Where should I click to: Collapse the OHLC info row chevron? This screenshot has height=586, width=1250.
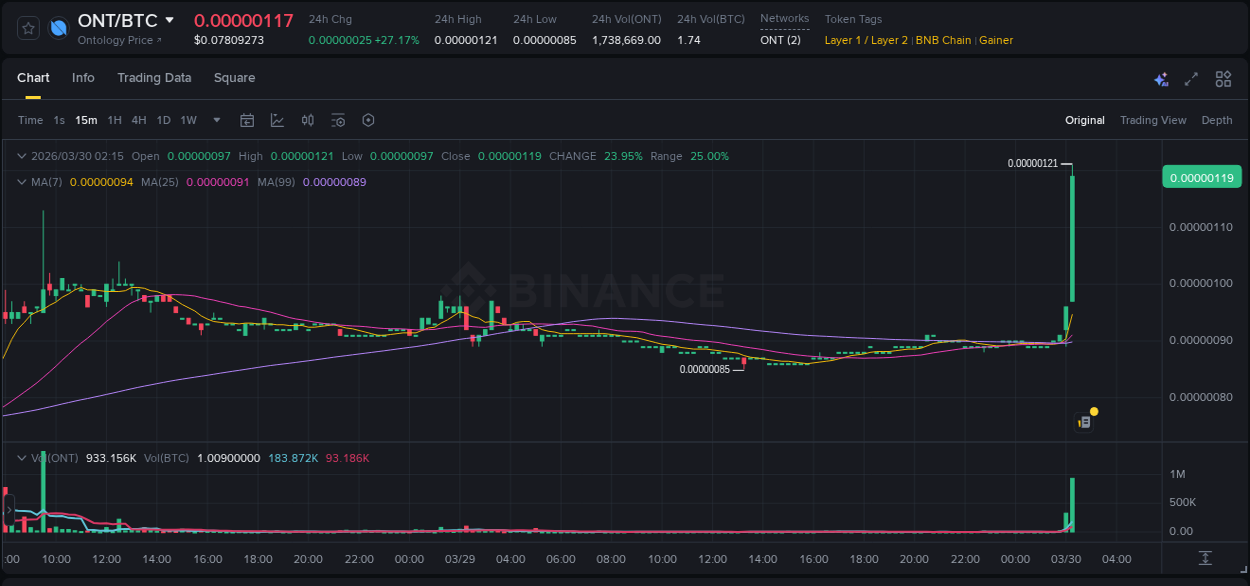pos(22,156)
